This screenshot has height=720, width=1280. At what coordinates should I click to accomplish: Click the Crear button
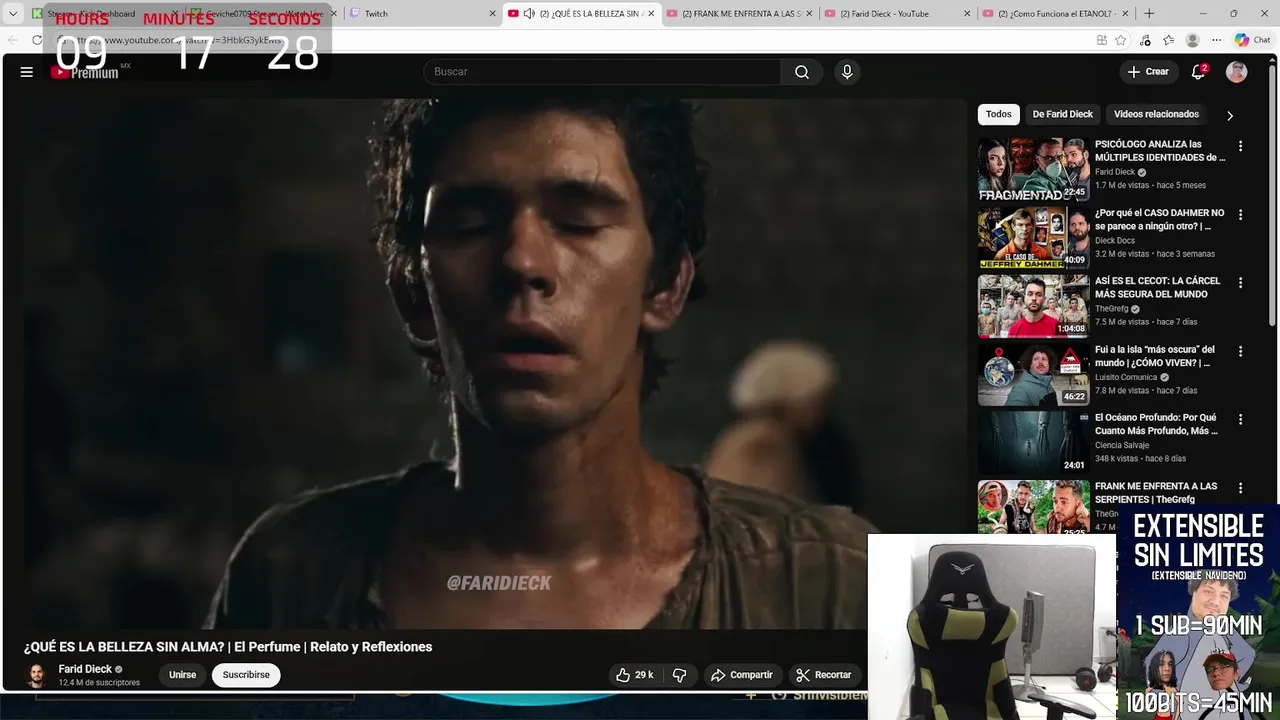point(1148,72)
